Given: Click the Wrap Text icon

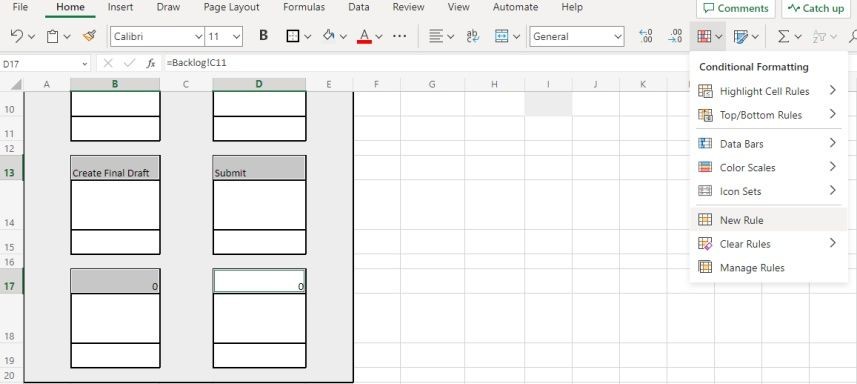Looking at the screenshot, I should (x=472, y=36).
